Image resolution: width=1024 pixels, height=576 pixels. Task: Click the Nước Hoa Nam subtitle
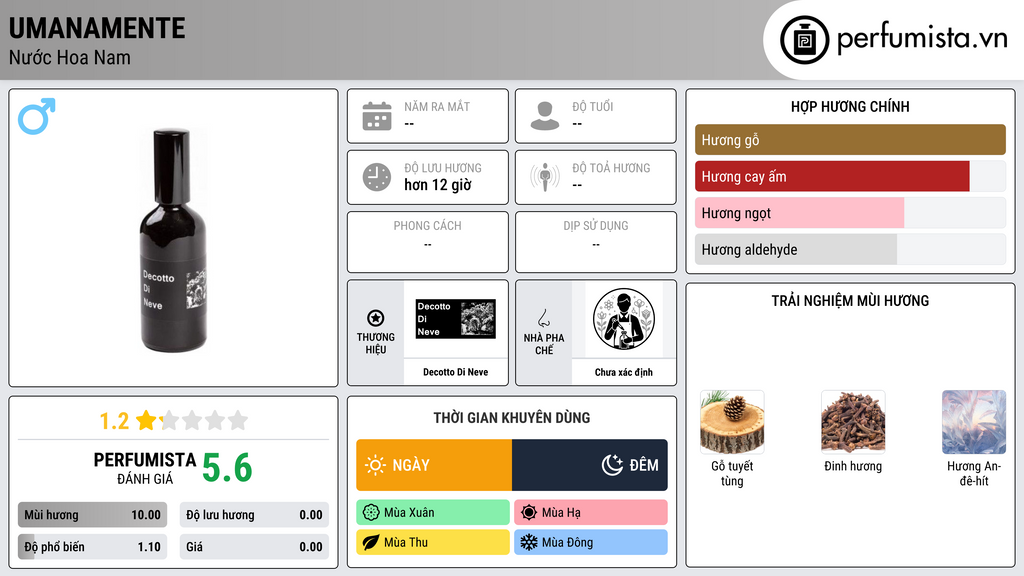tap(70, 57)
